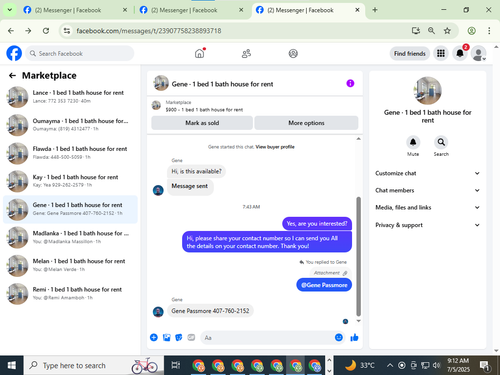
Task: Attach a photo using the image icon
Action: (x=166, y=338)
